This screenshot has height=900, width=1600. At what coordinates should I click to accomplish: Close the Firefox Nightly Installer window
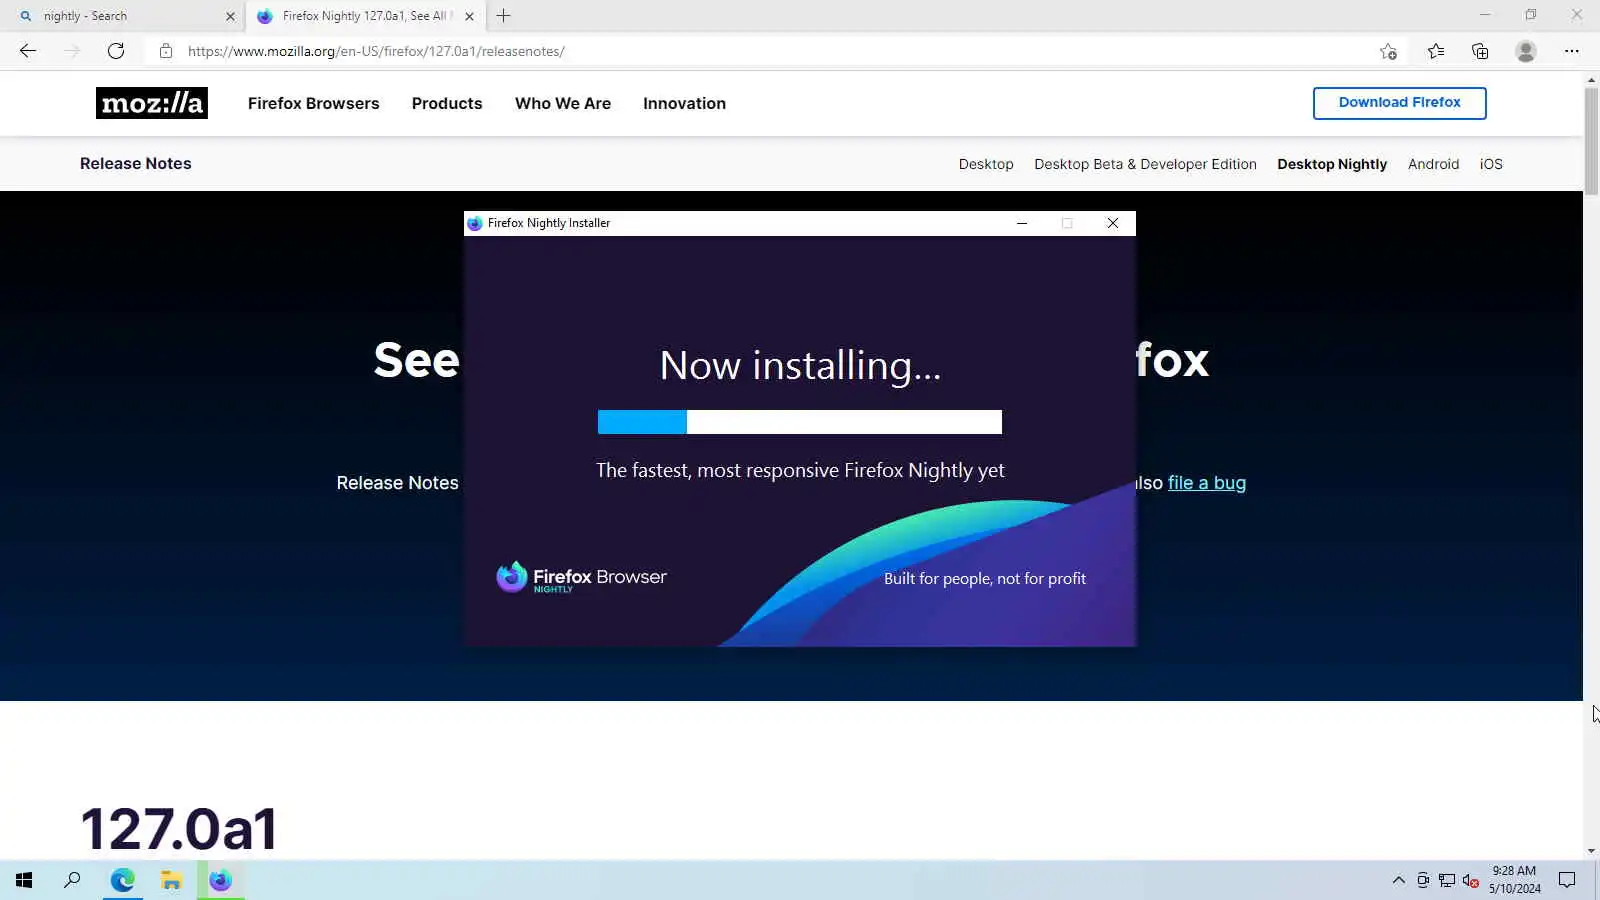click(1113, 223)
